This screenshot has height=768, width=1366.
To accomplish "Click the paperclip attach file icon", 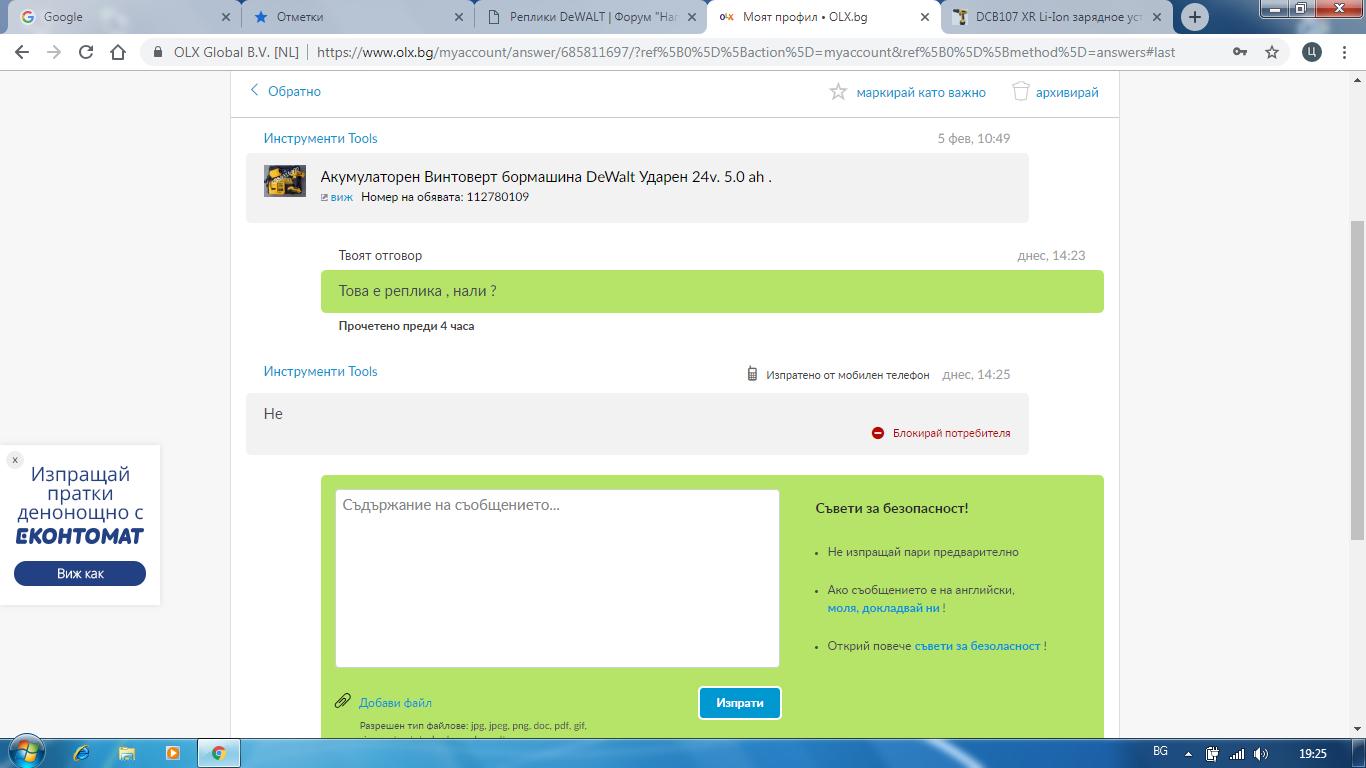I will click(x=343, y=701).
